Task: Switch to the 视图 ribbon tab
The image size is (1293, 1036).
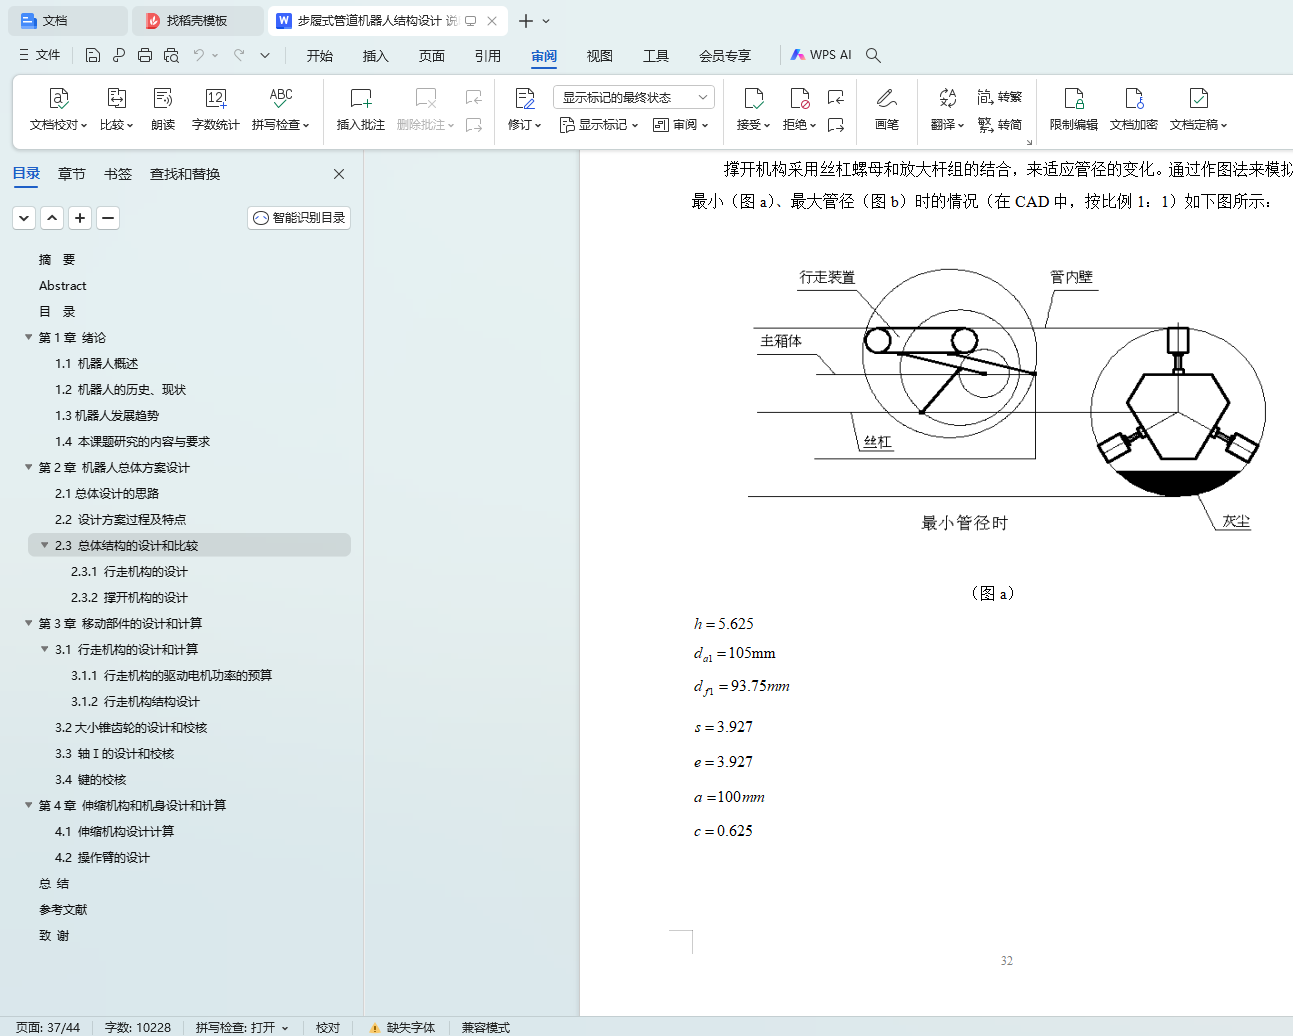Action: pyautogui.click(x=600, y=56)
